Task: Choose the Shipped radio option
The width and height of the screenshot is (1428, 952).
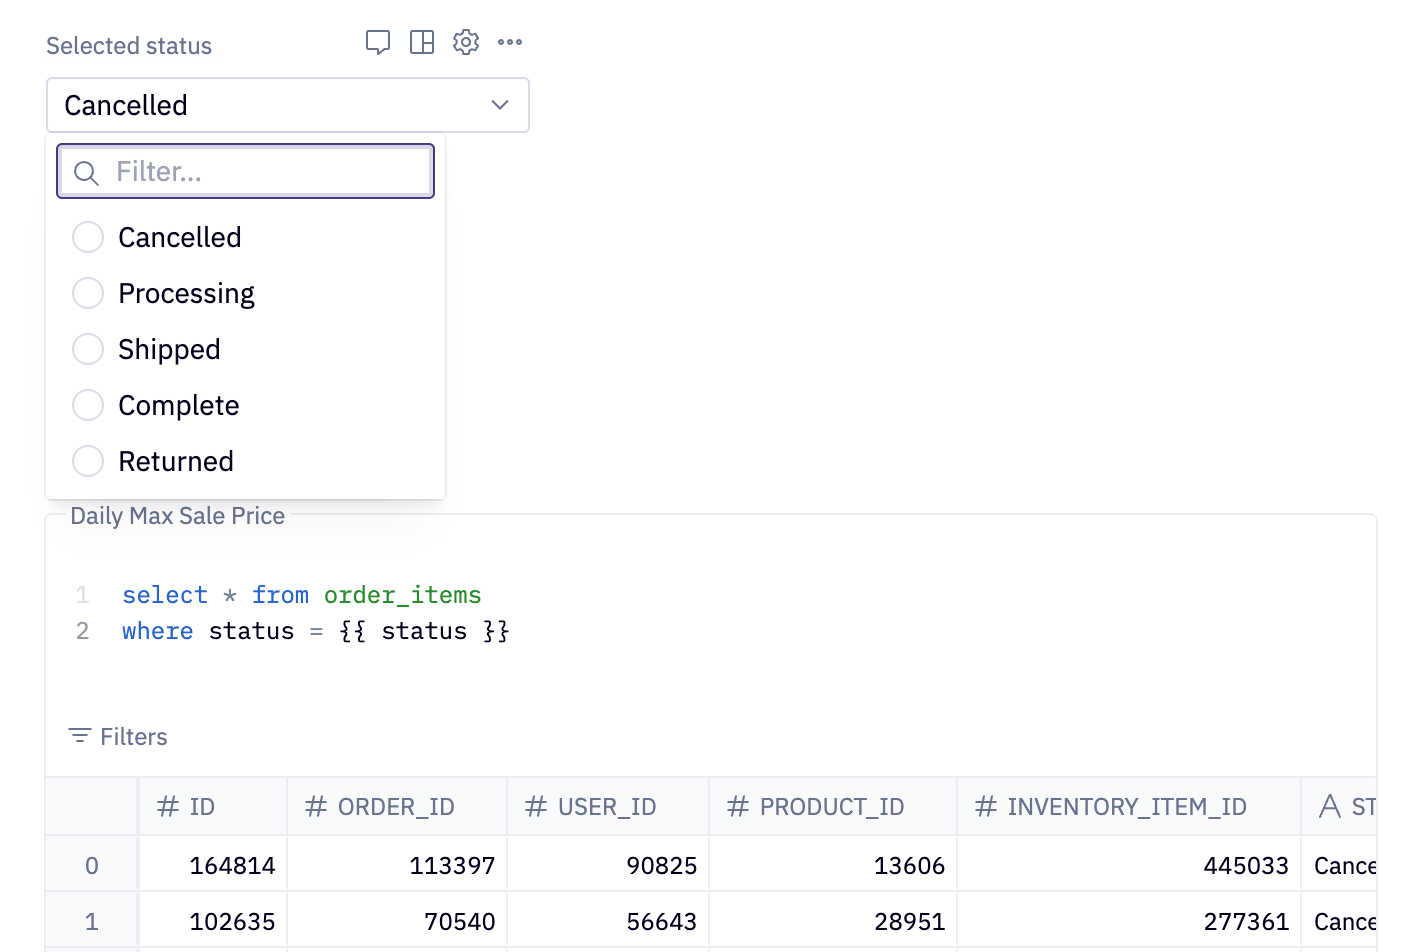Action: 88,349
